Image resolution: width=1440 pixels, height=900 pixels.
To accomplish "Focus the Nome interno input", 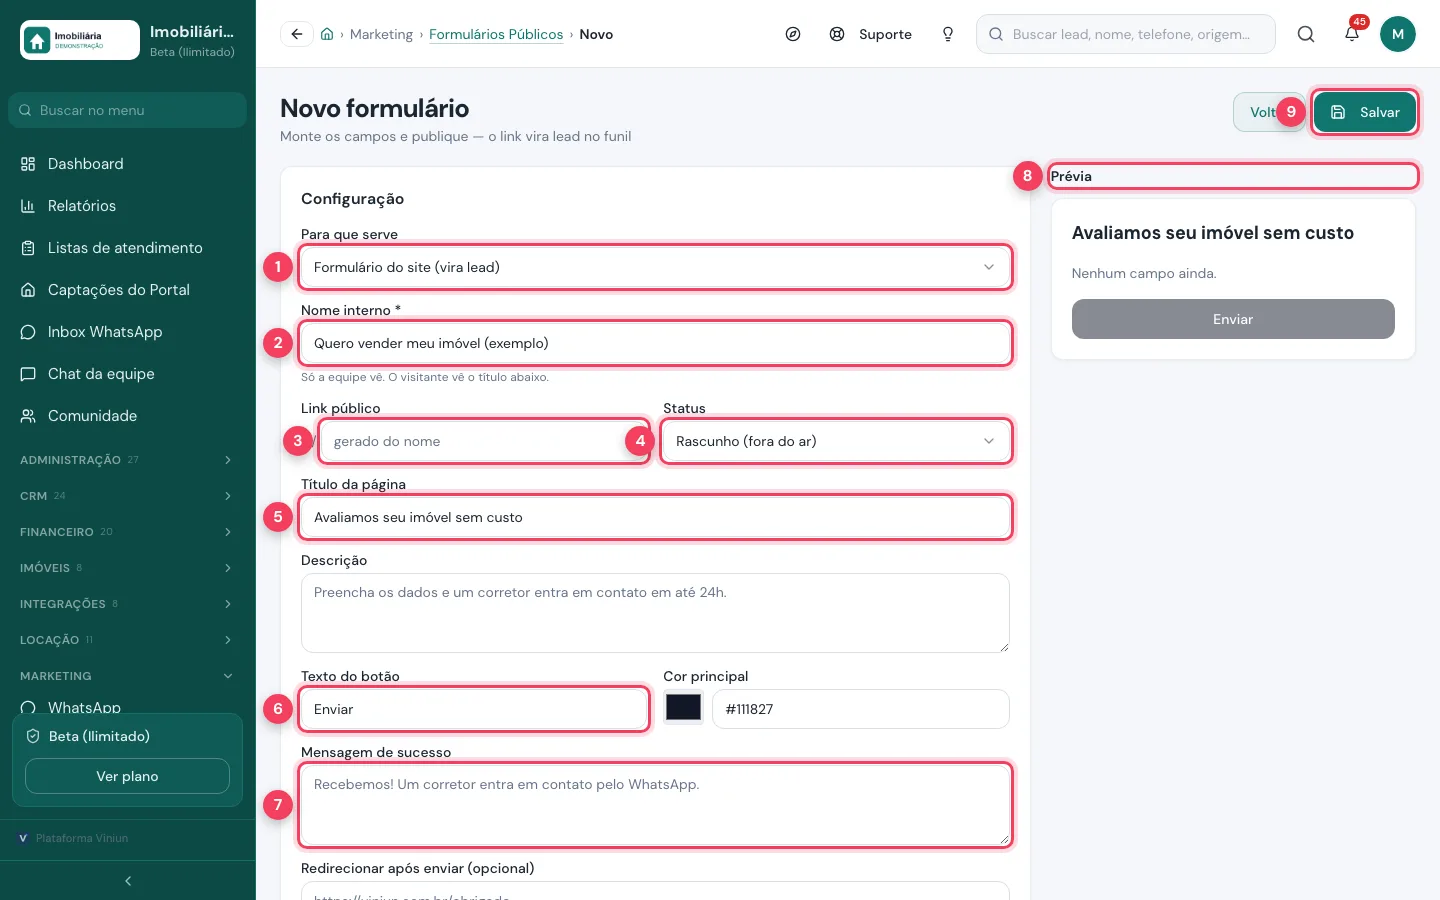I will point(655,343).
